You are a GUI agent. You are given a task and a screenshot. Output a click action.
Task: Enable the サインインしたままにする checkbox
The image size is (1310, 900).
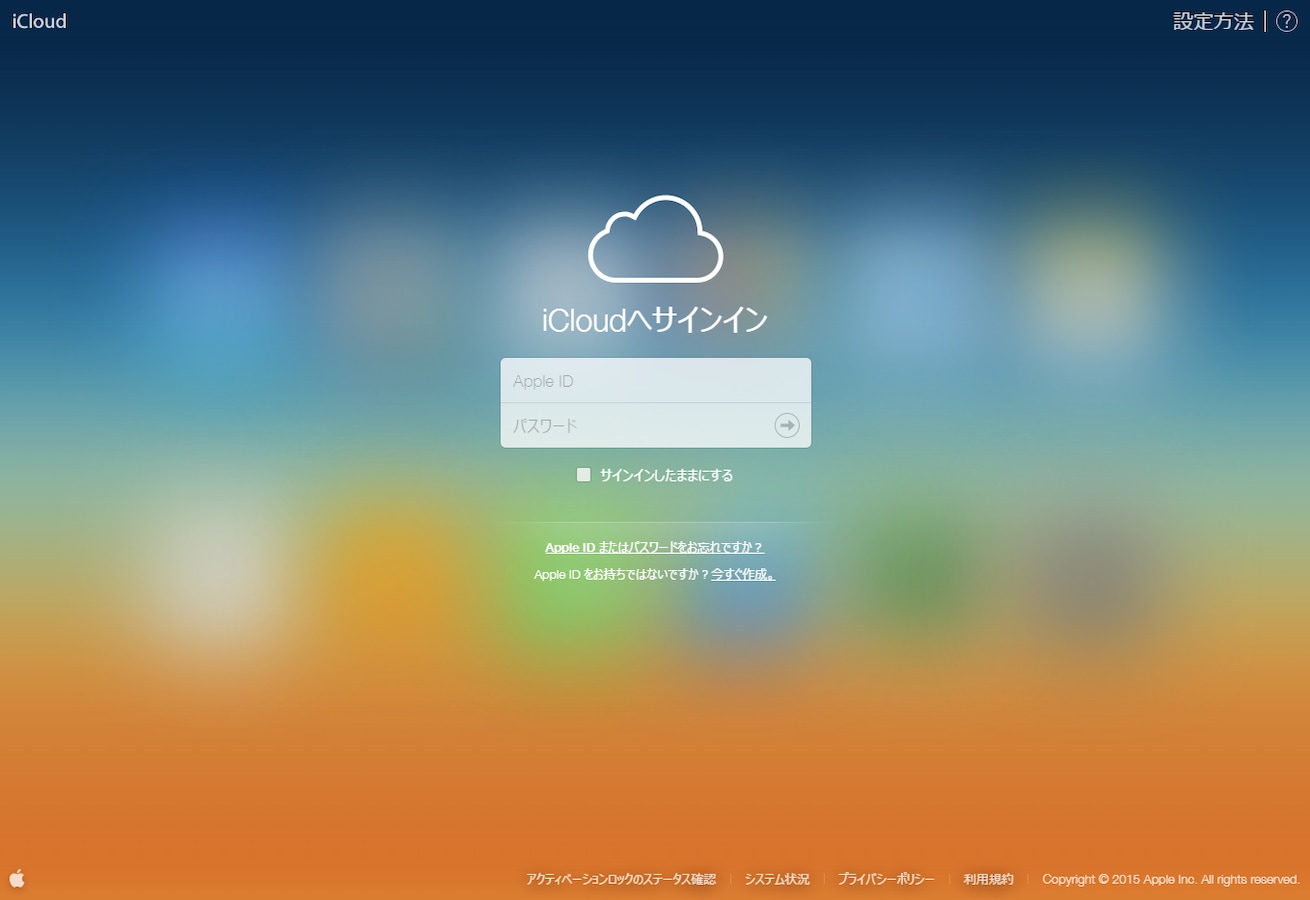[x=584, y=475]
